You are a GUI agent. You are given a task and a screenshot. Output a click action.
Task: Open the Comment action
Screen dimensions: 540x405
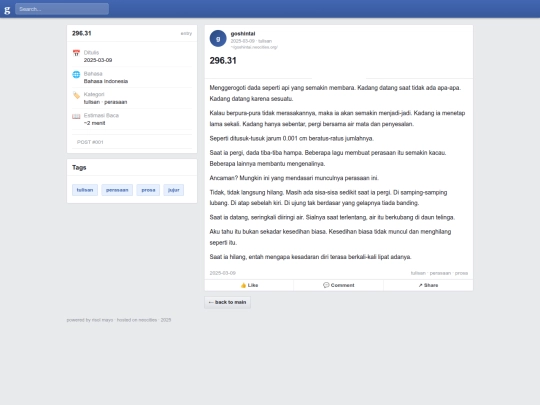[339, 285]
